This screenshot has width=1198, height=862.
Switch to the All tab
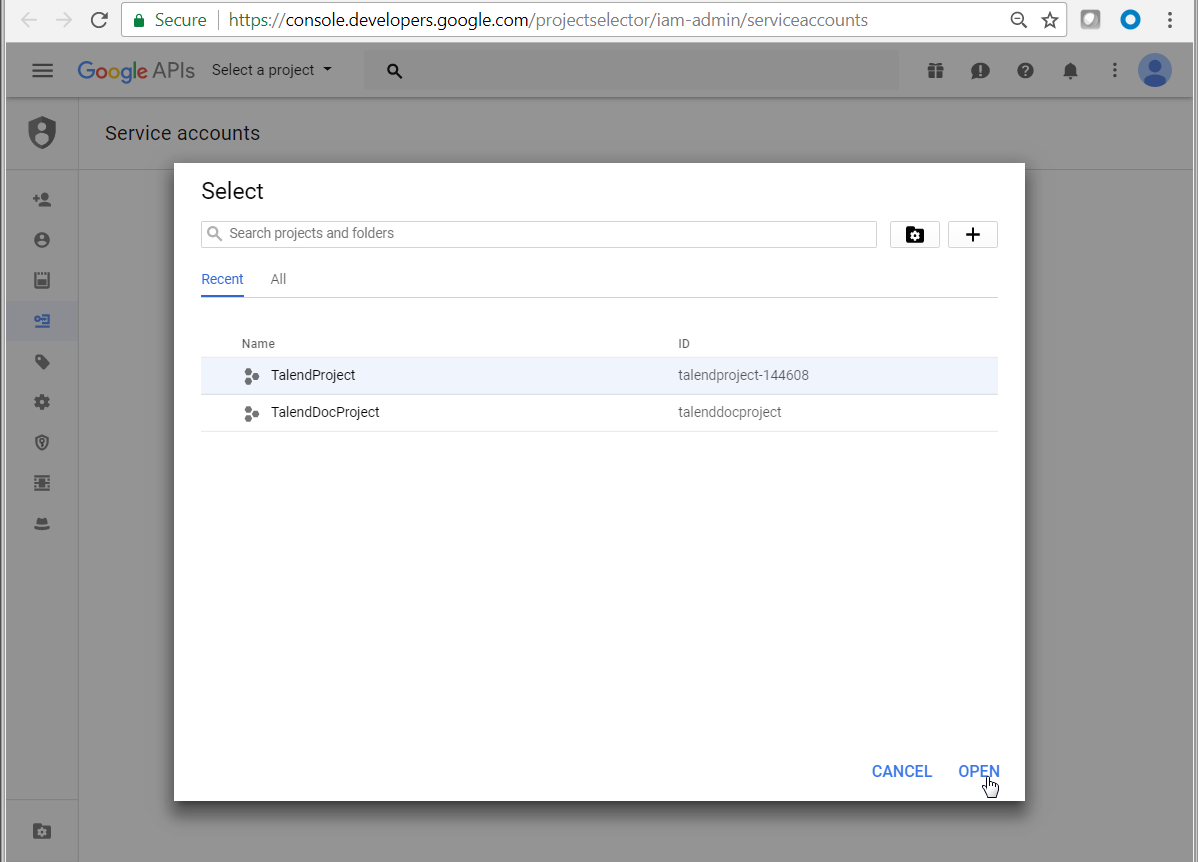[278, 279]
